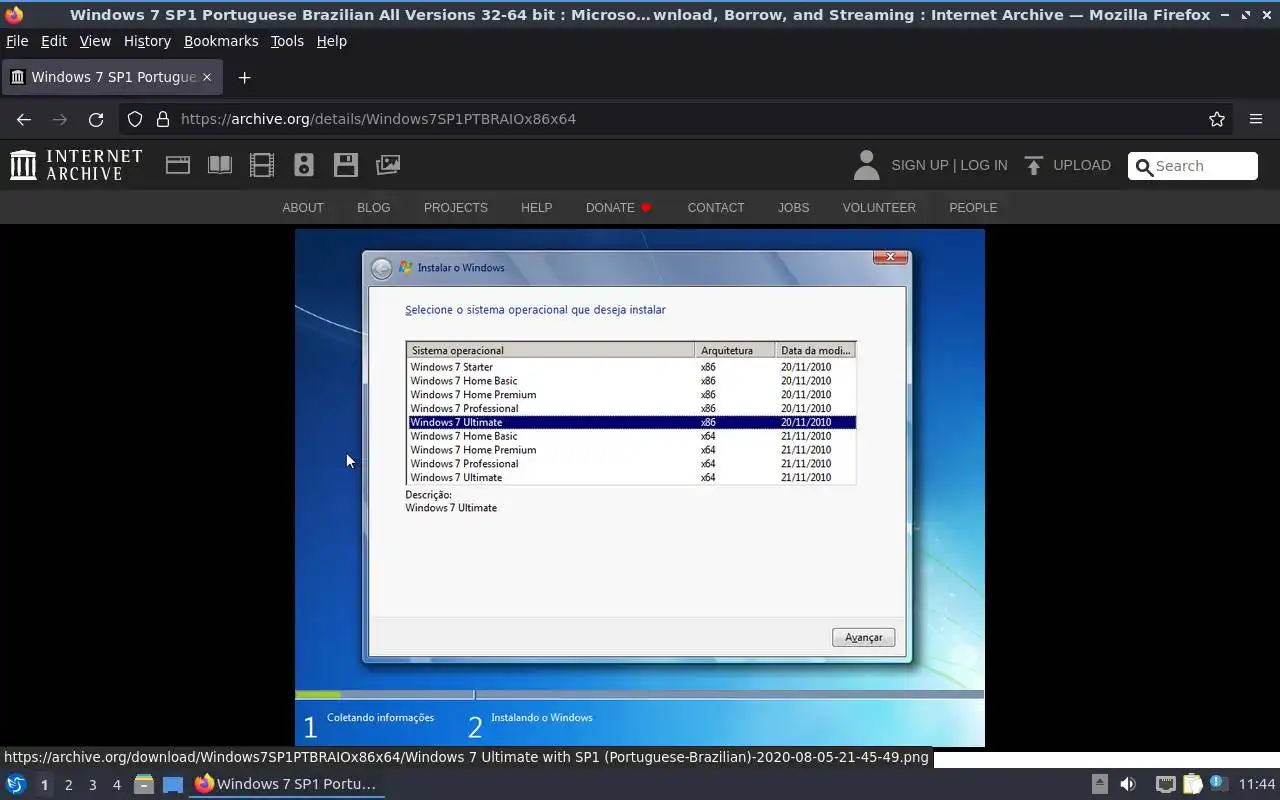
Task: Bookmark this page with the star icon
Action: coord(1217,119)
